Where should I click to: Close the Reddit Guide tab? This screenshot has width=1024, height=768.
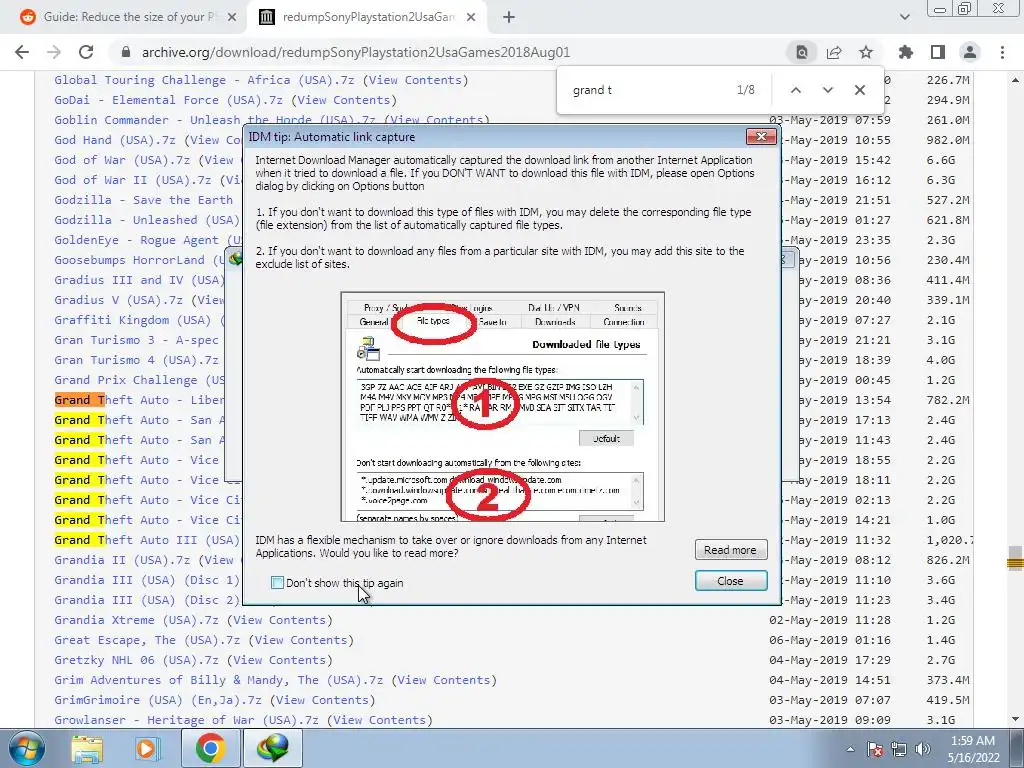(232, 17)
